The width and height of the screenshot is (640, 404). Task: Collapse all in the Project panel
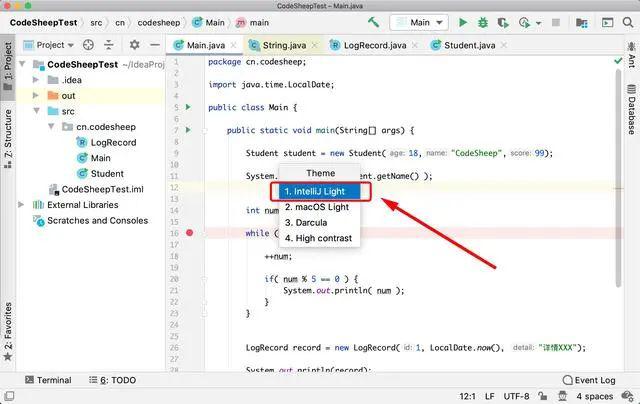point(109,45)
